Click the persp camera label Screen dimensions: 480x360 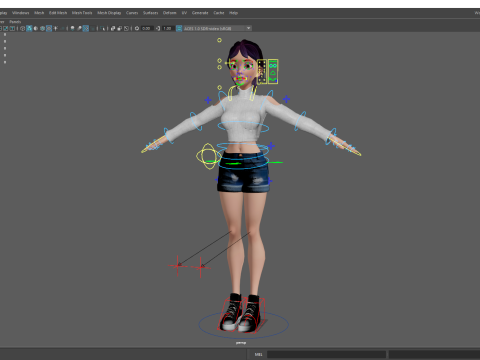tap(241, 343)
